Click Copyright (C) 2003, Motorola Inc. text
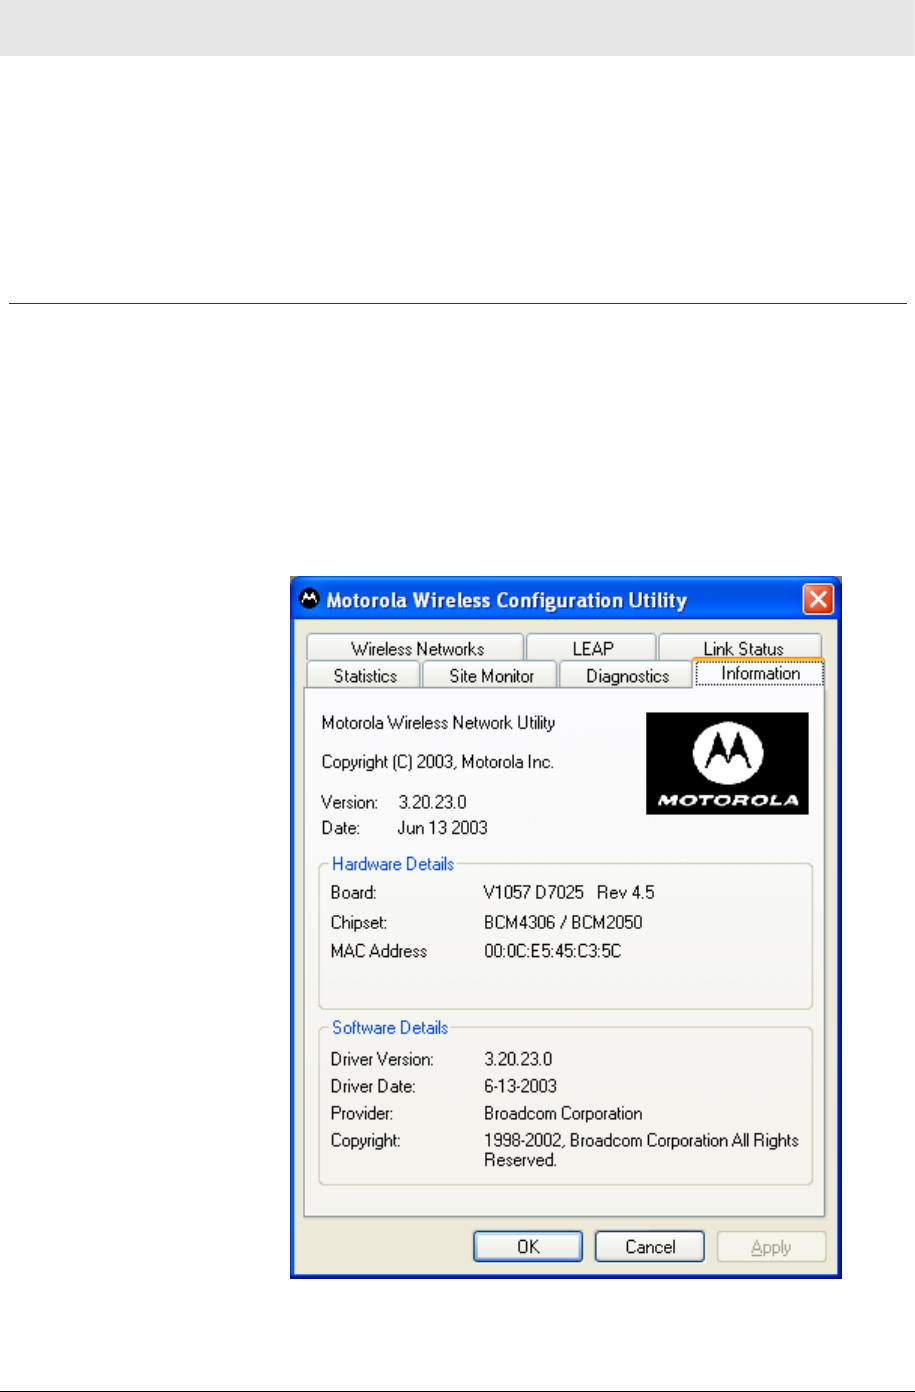Screen dimensions: 915x1392 coord(437,762)
